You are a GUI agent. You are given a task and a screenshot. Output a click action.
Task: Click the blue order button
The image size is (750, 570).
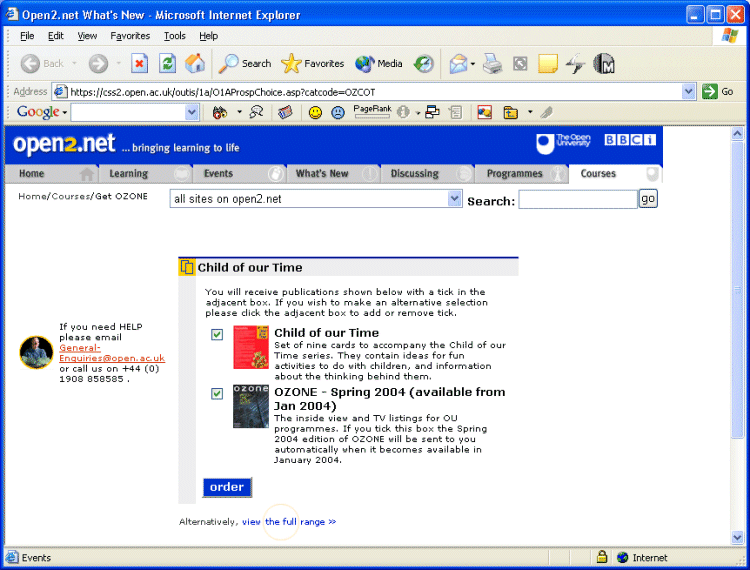click(x=227, y=487)
